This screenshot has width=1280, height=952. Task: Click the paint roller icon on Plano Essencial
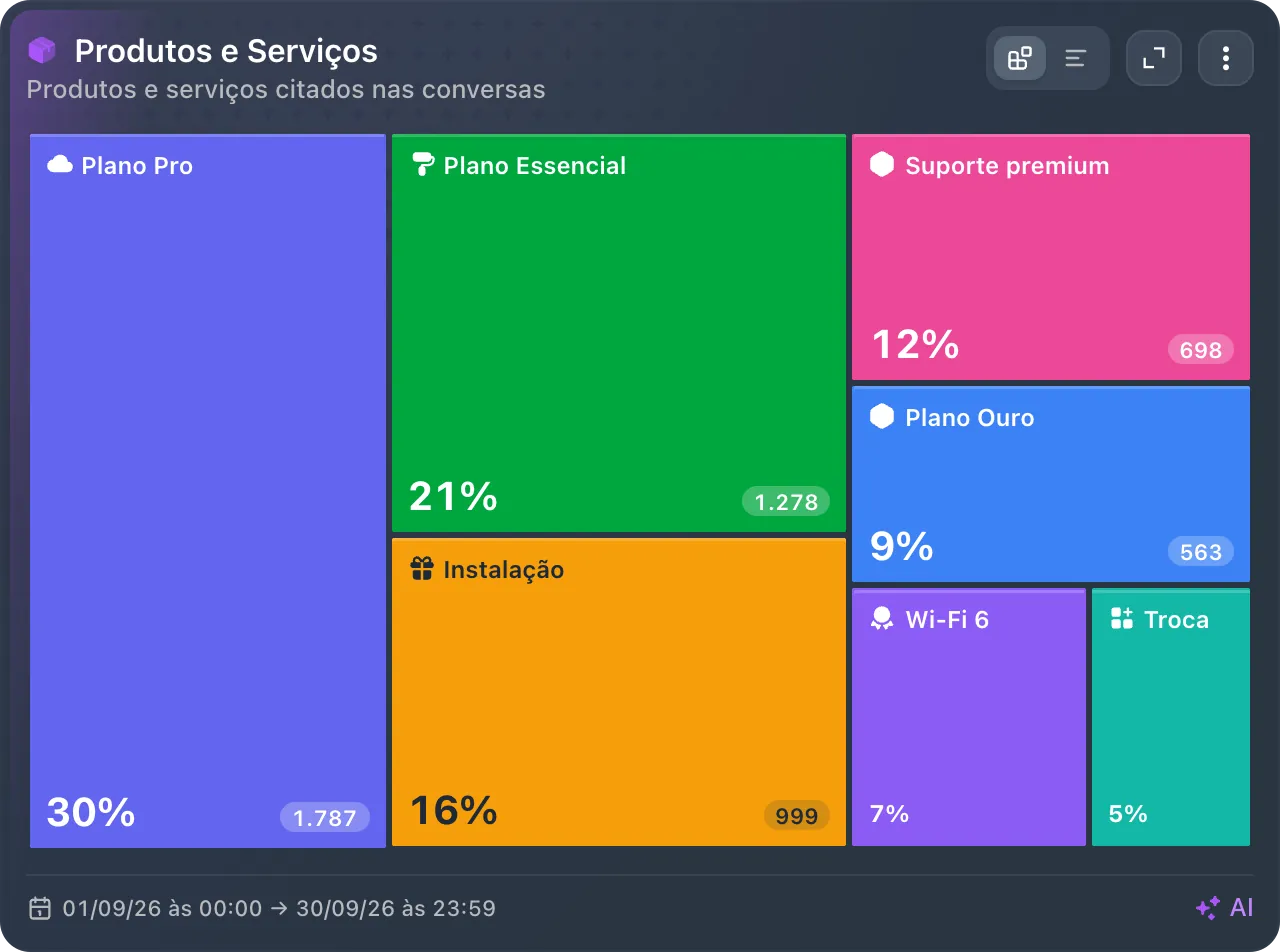pyautogui.click(x=423, y=165)
